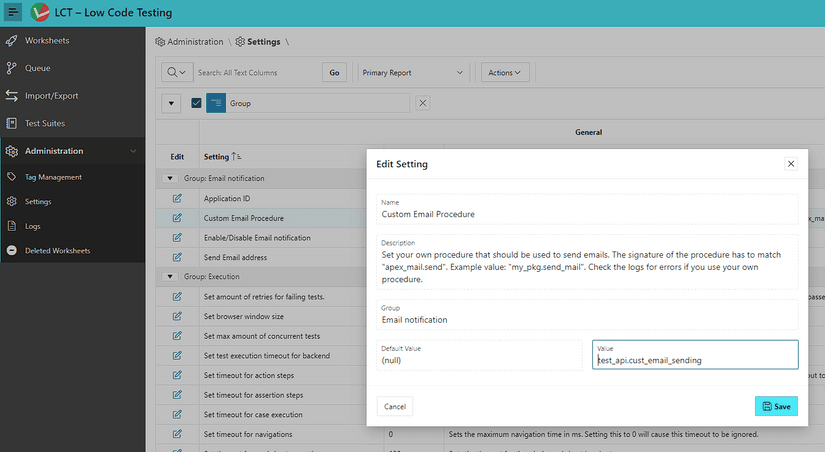Edit Set timeout for action steps
This screenshot has height=452, width=825.
pos(177,375)
